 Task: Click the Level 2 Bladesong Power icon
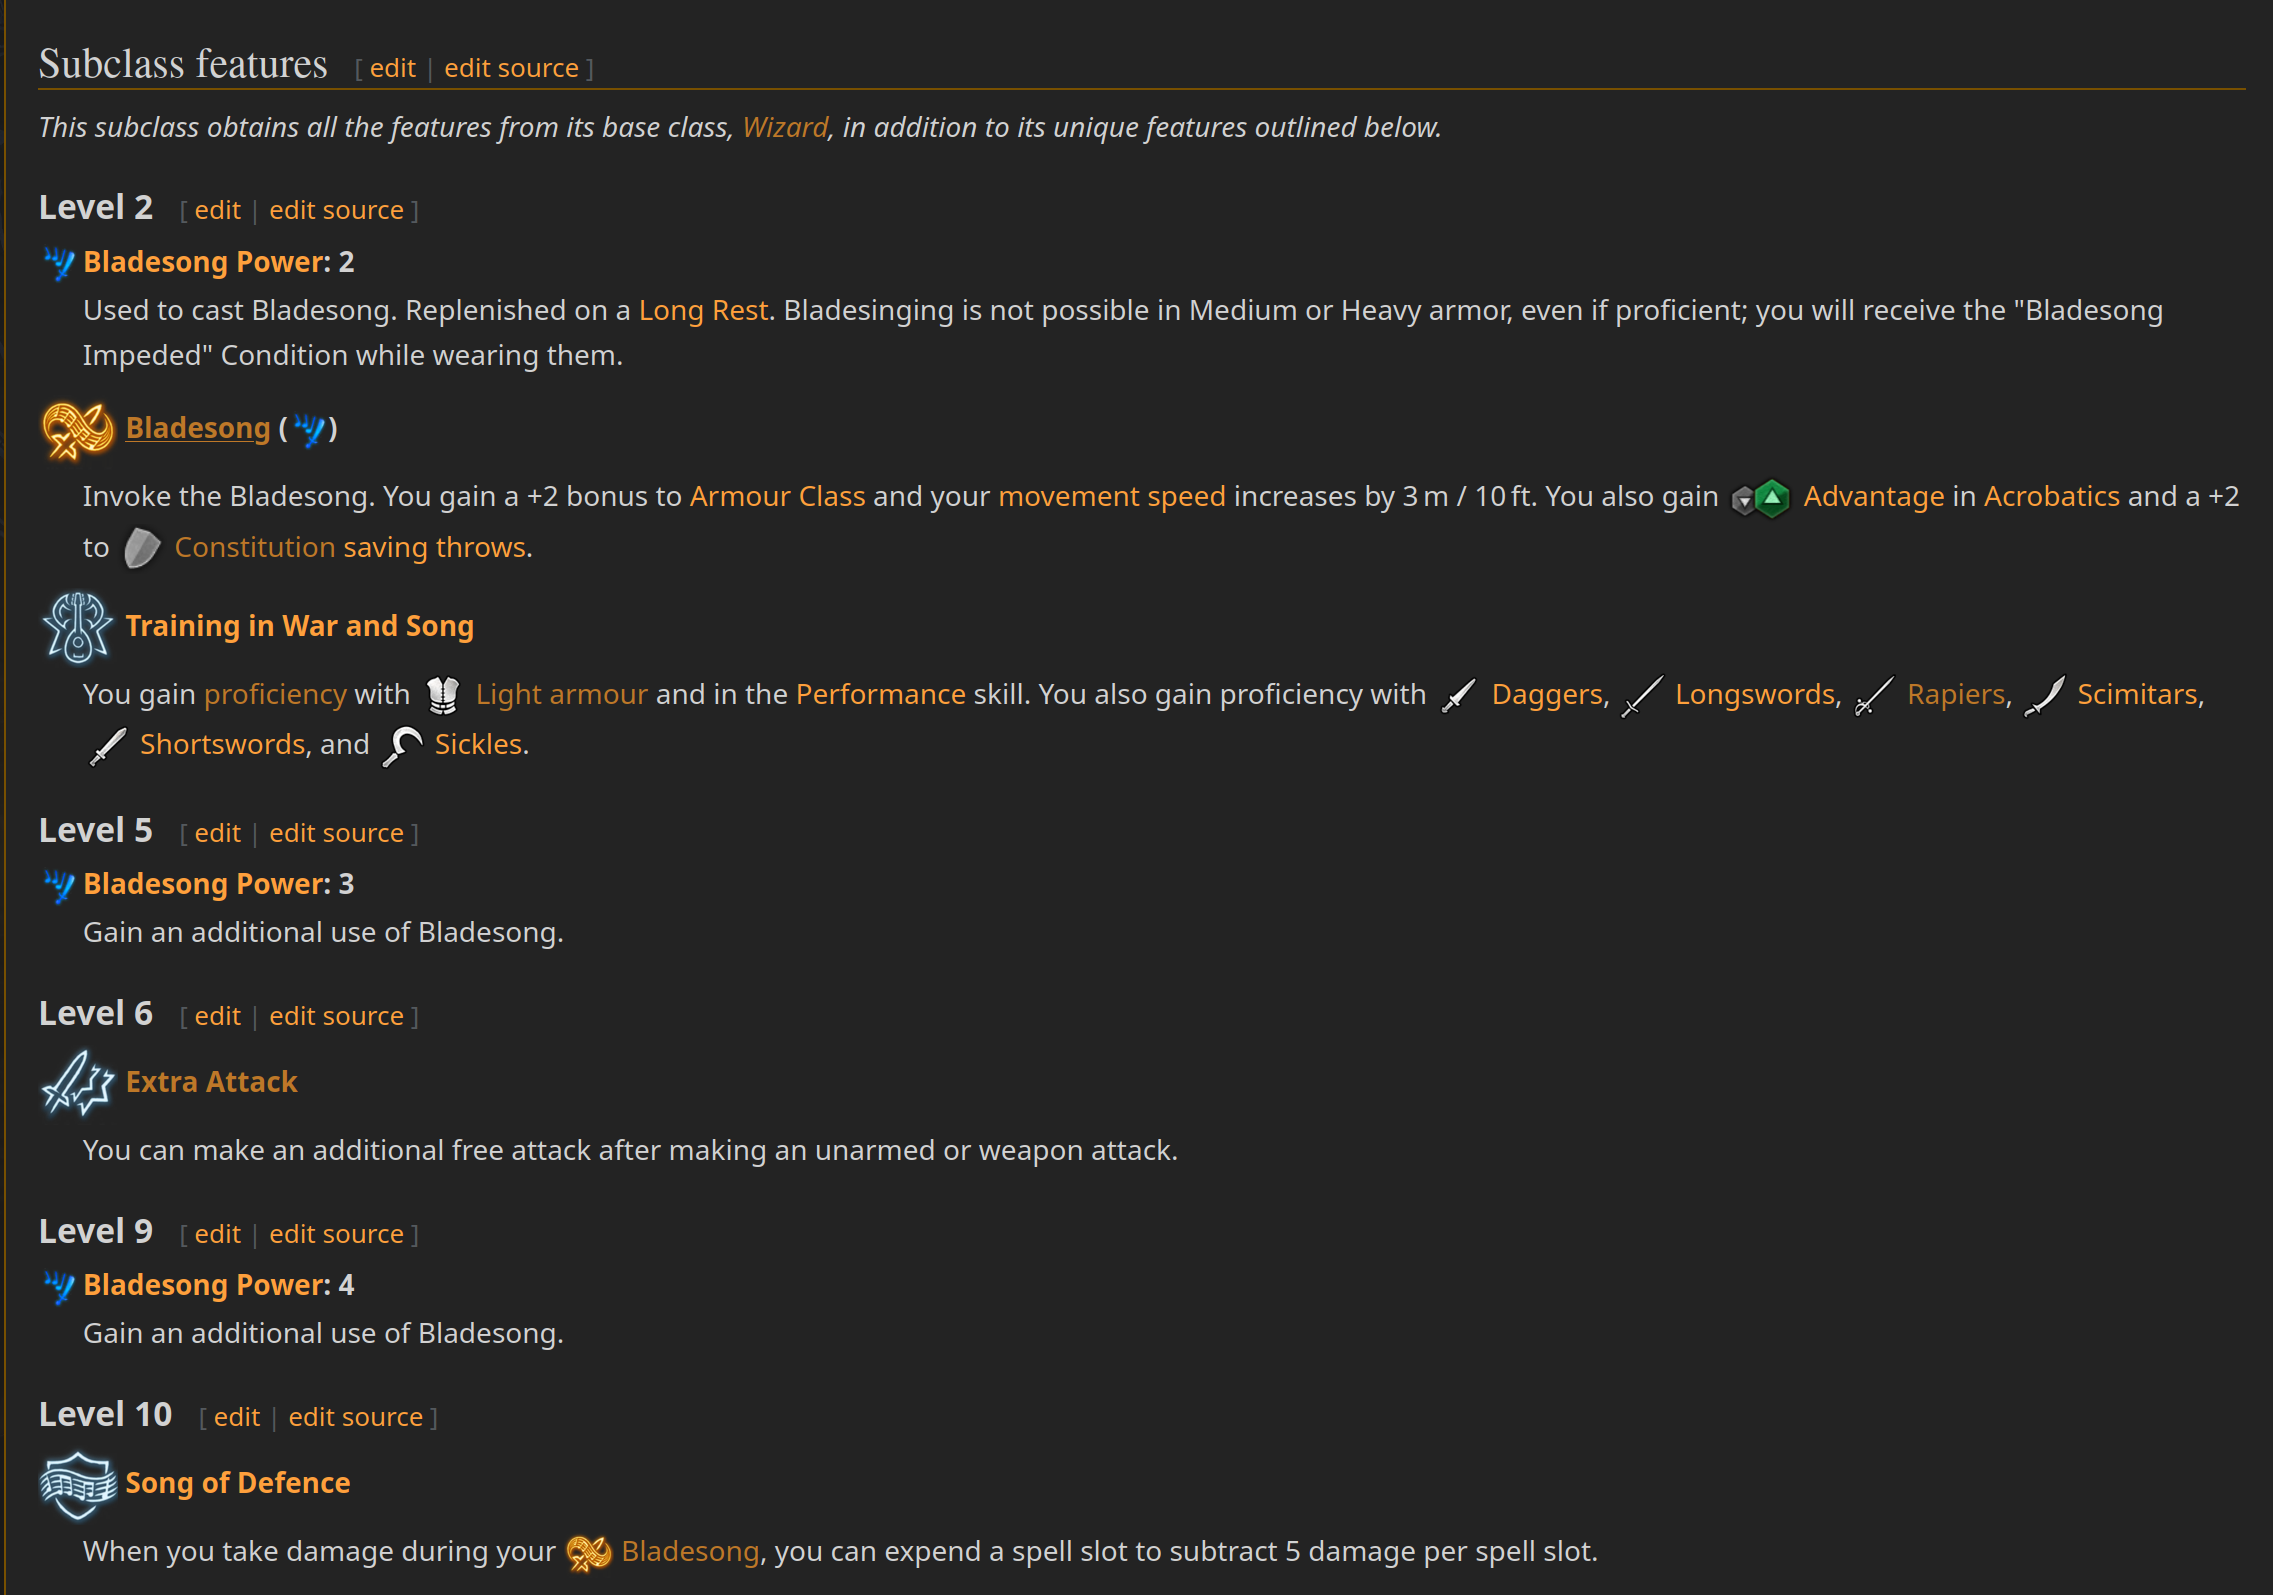click(59, 263)
